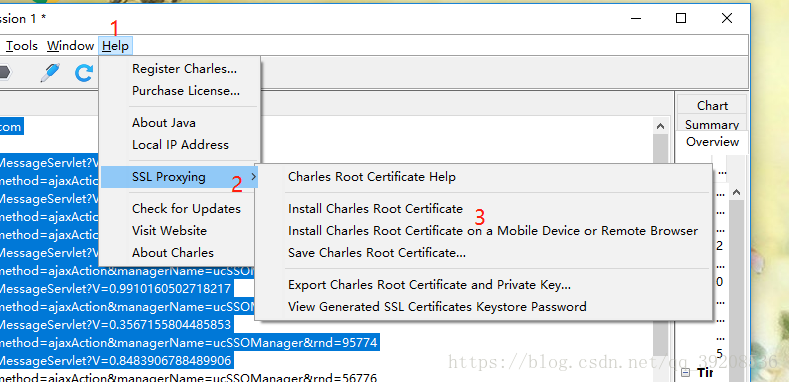Click the blue pen compose toolbar icon
The width and height of the screenshot is (789, 382).
coord(50,73)
